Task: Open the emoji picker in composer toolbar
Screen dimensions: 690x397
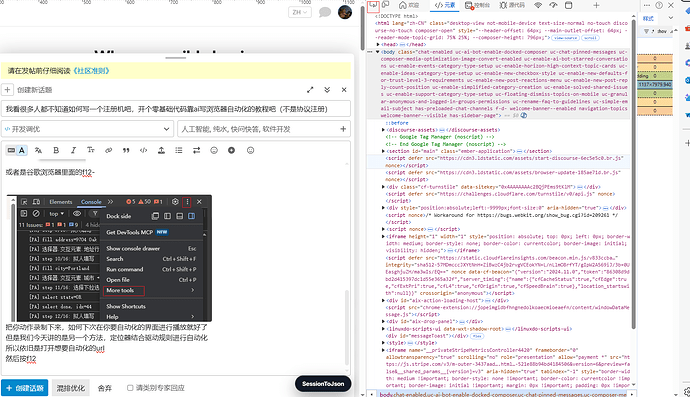Action: click(214, 151)
